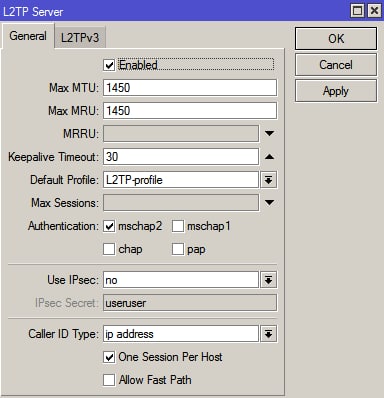
Task: Click the IPsec Secret useruser field
Action: coord(190,303)
